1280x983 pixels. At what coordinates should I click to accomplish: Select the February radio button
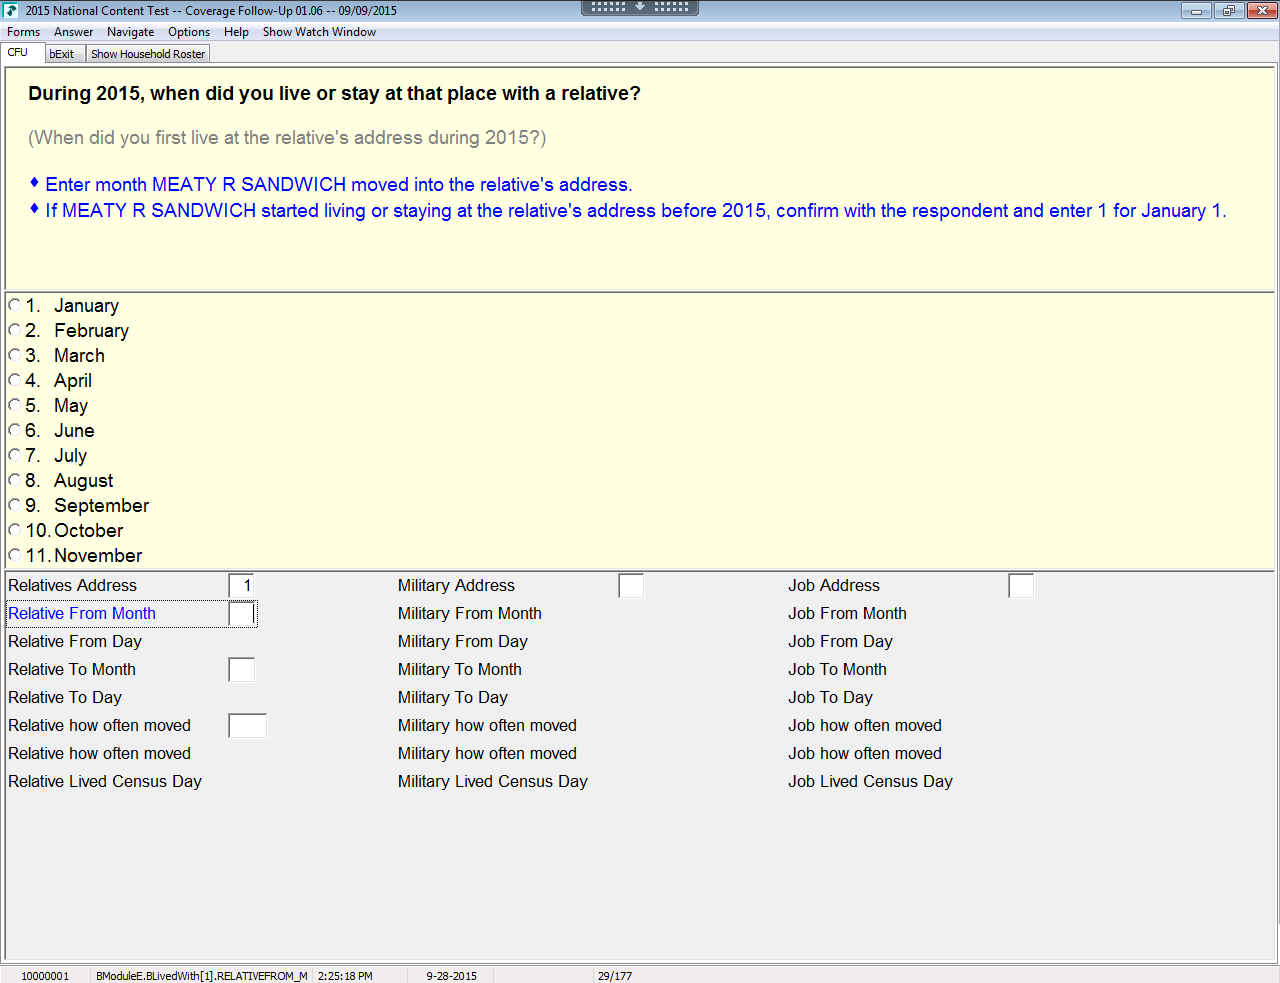tap(14, 330)
